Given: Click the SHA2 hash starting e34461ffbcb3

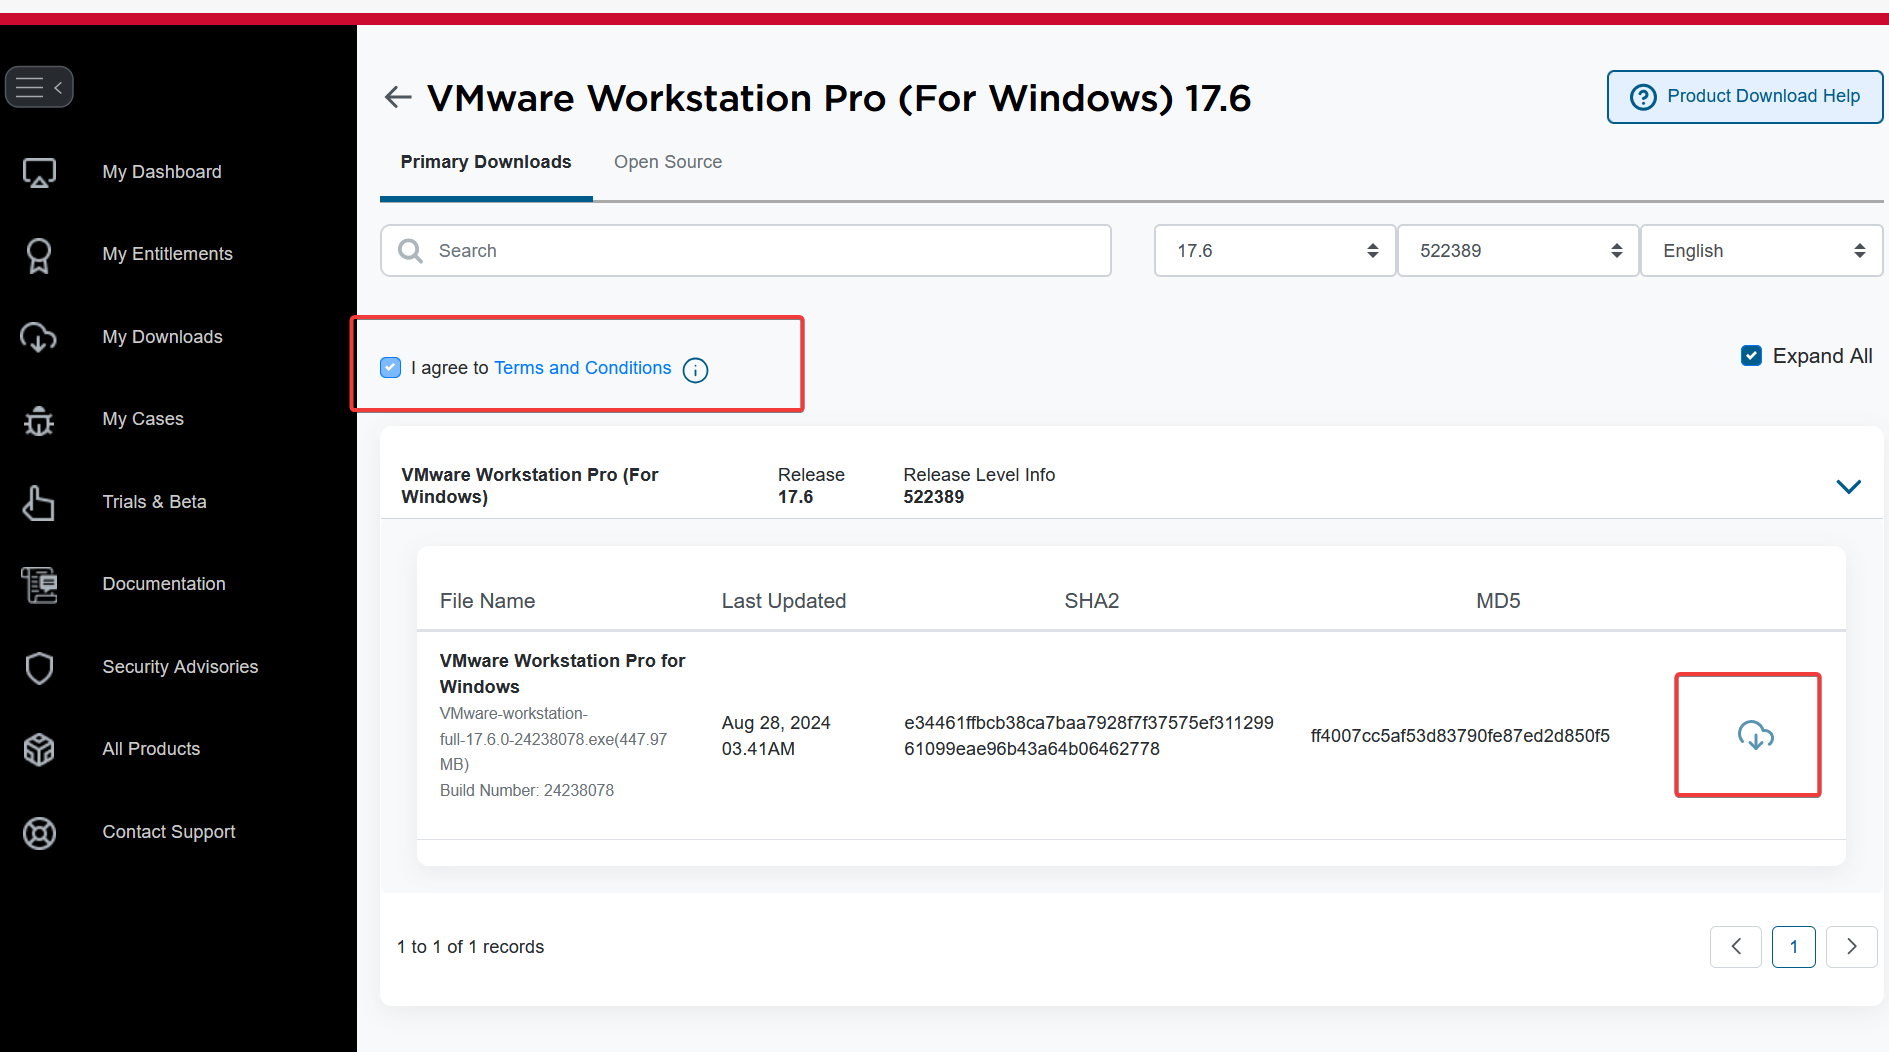Looking at the screenshot, I should click(x=1089, y=736).
